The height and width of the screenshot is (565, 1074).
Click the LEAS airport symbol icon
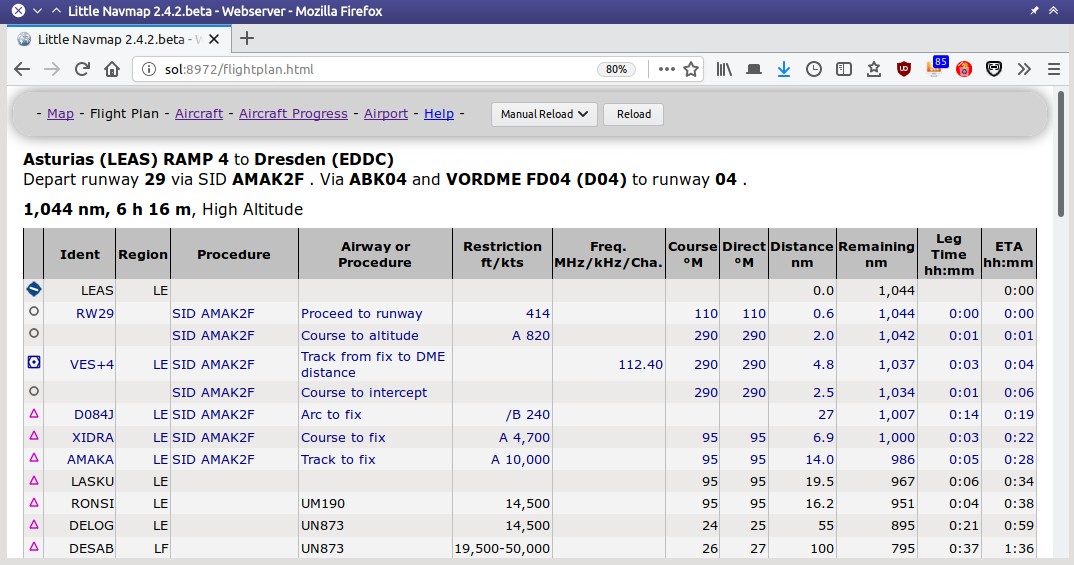pyautogui.click(x=34, y=289)
